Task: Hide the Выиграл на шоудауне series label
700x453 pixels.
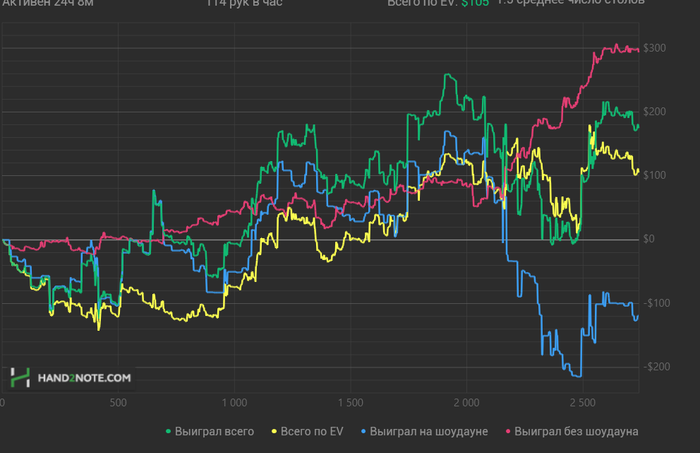Action: coord(429,432)
